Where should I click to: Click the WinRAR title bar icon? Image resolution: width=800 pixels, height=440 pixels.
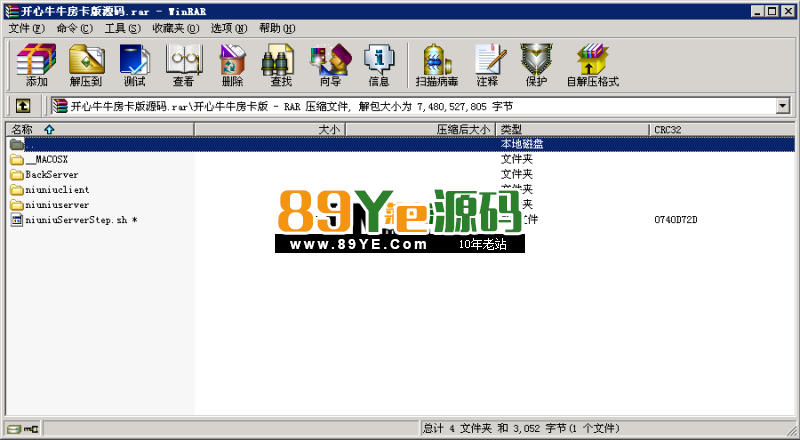pyautogui.click(x=11, y=11)
